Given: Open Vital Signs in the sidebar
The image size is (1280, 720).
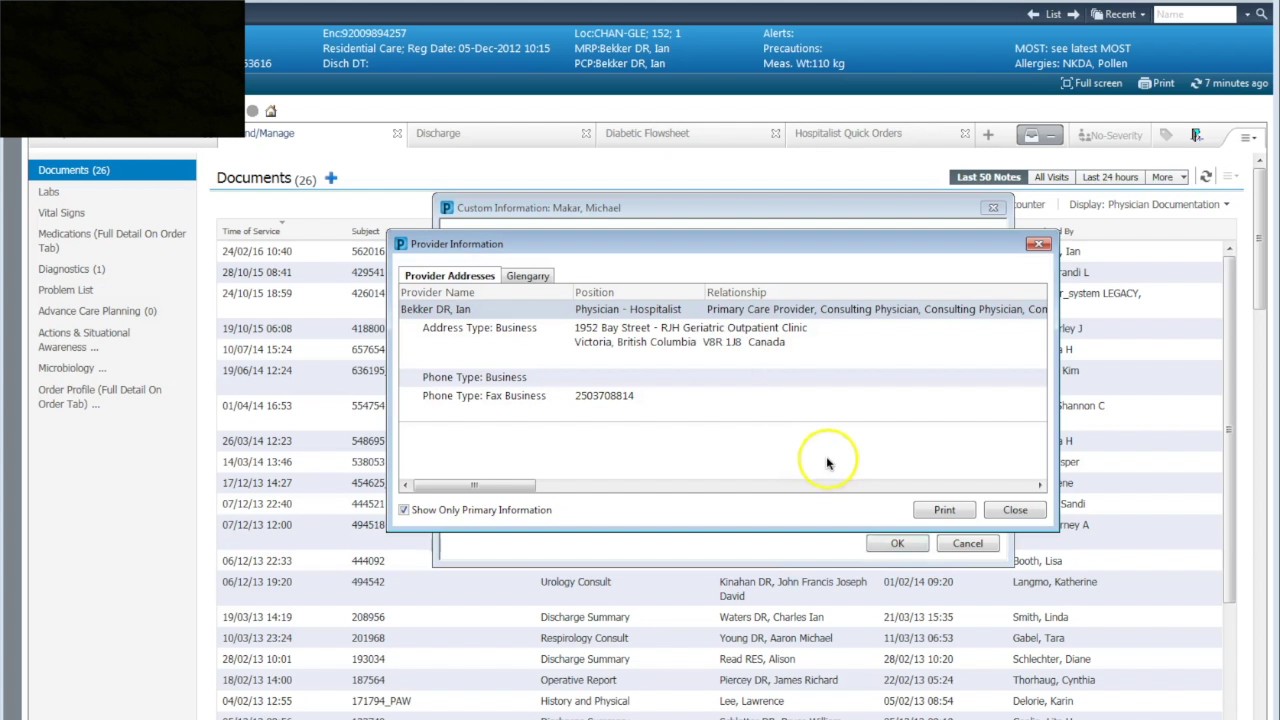Looking at the screenshot, I should click(x=61, y=212).
